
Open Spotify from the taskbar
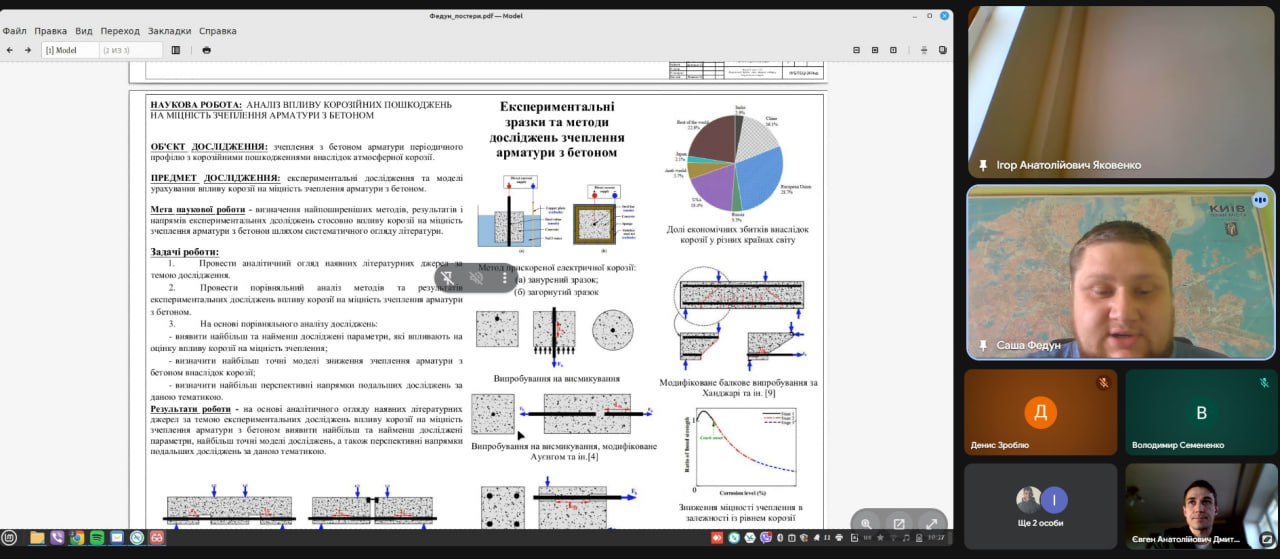(97, 538)
